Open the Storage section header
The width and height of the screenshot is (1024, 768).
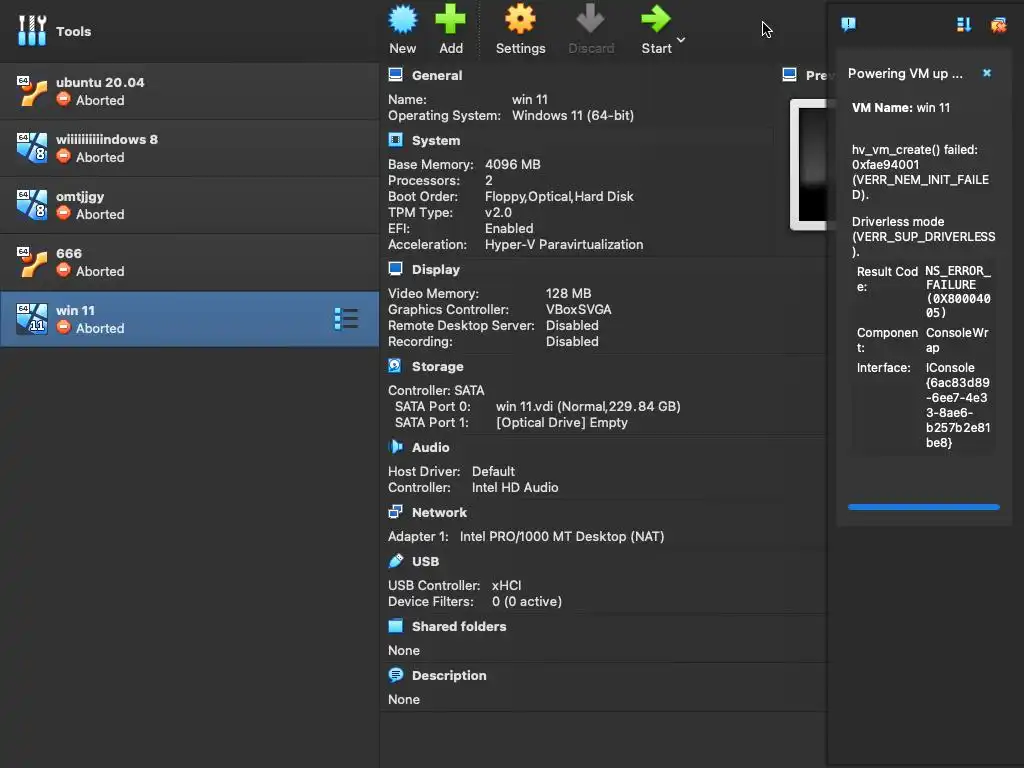coord(438,366)
